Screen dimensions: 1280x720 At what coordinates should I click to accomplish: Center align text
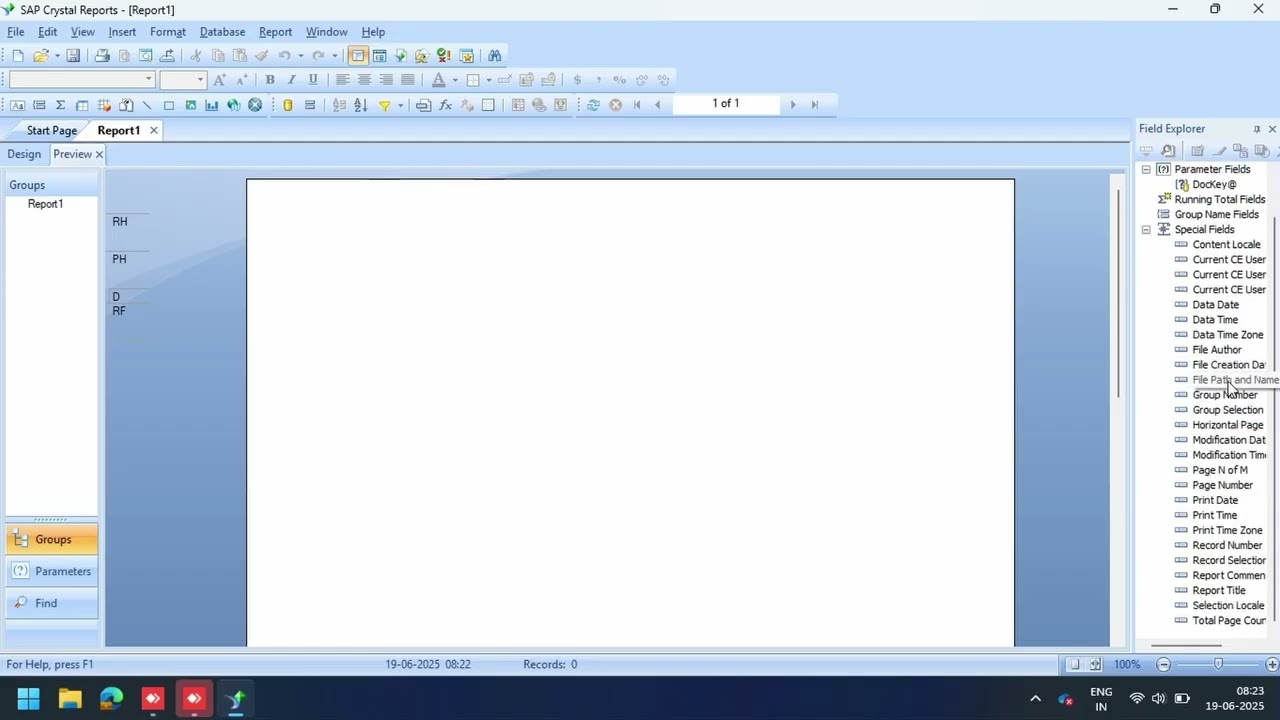pyautogui.click(x=364, y=80)
